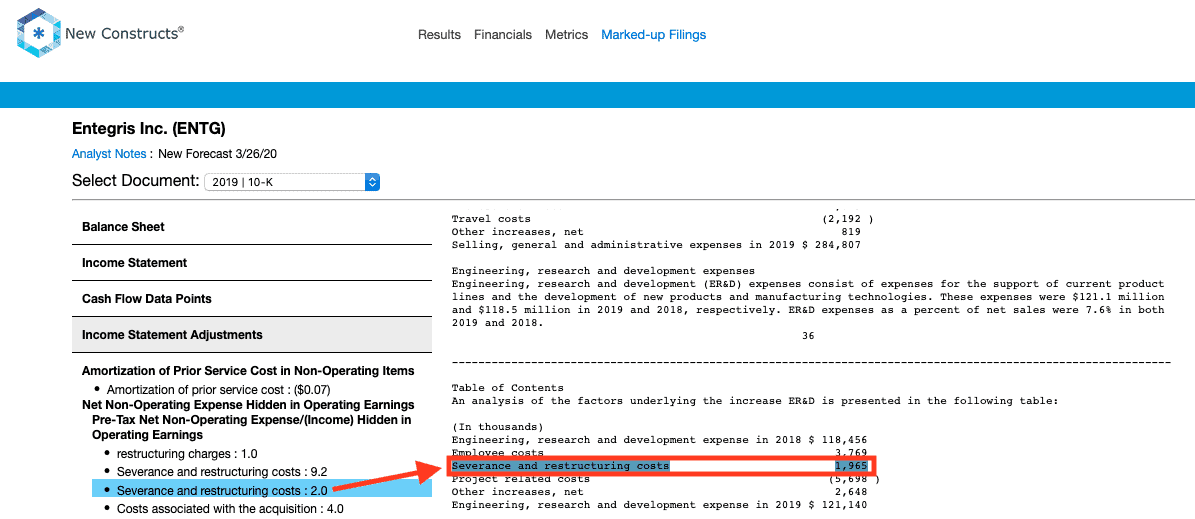The width and height of the screenshot is (1195, 519).
Task: Click the Other increases, net 819 line
Action: click(x=656, y=232)
